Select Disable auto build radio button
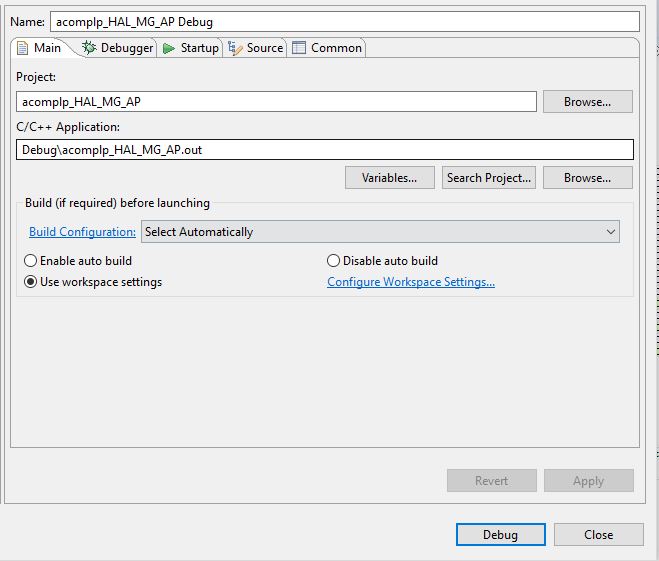 [x=334, y=261]
